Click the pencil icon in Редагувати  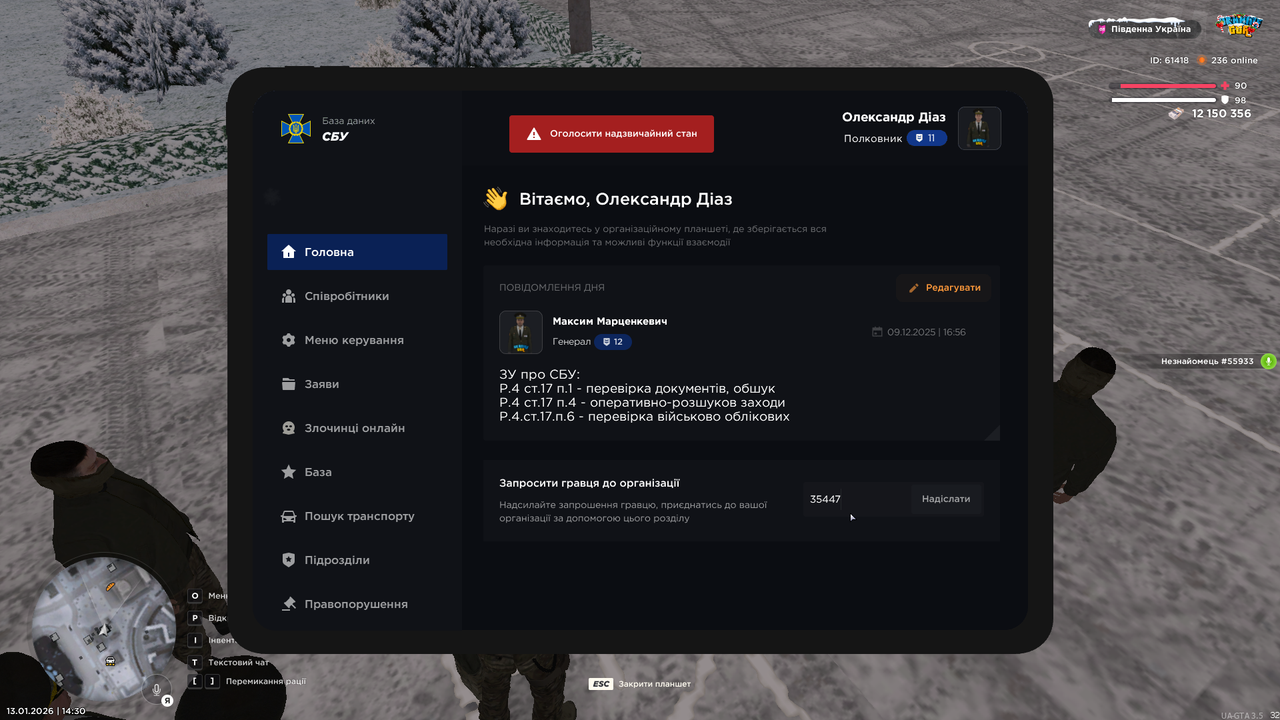pos(913,288)
